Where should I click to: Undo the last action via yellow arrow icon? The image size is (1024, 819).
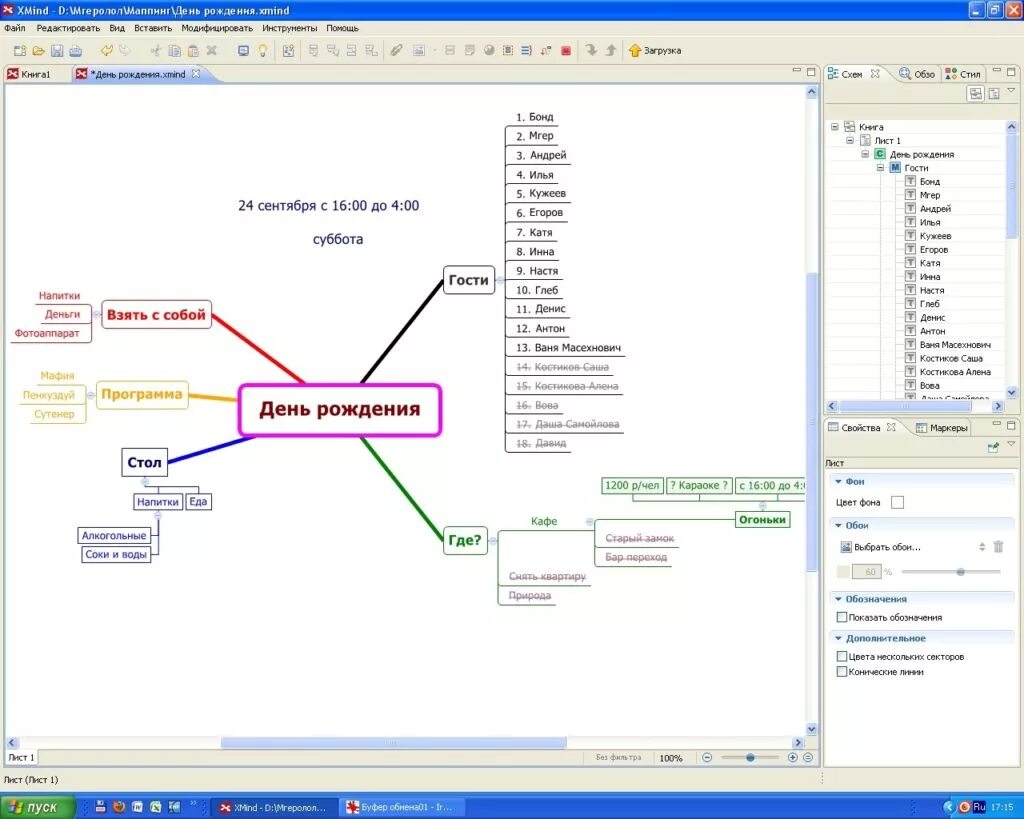coord(106,50)
